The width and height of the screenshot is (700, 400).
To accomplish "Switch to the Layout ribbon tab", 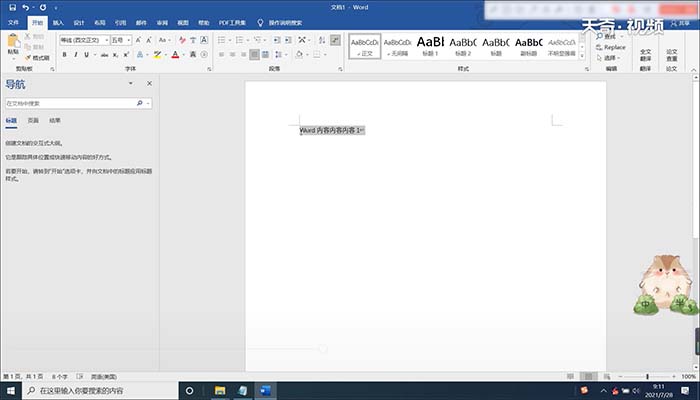I will coord(100,23).
